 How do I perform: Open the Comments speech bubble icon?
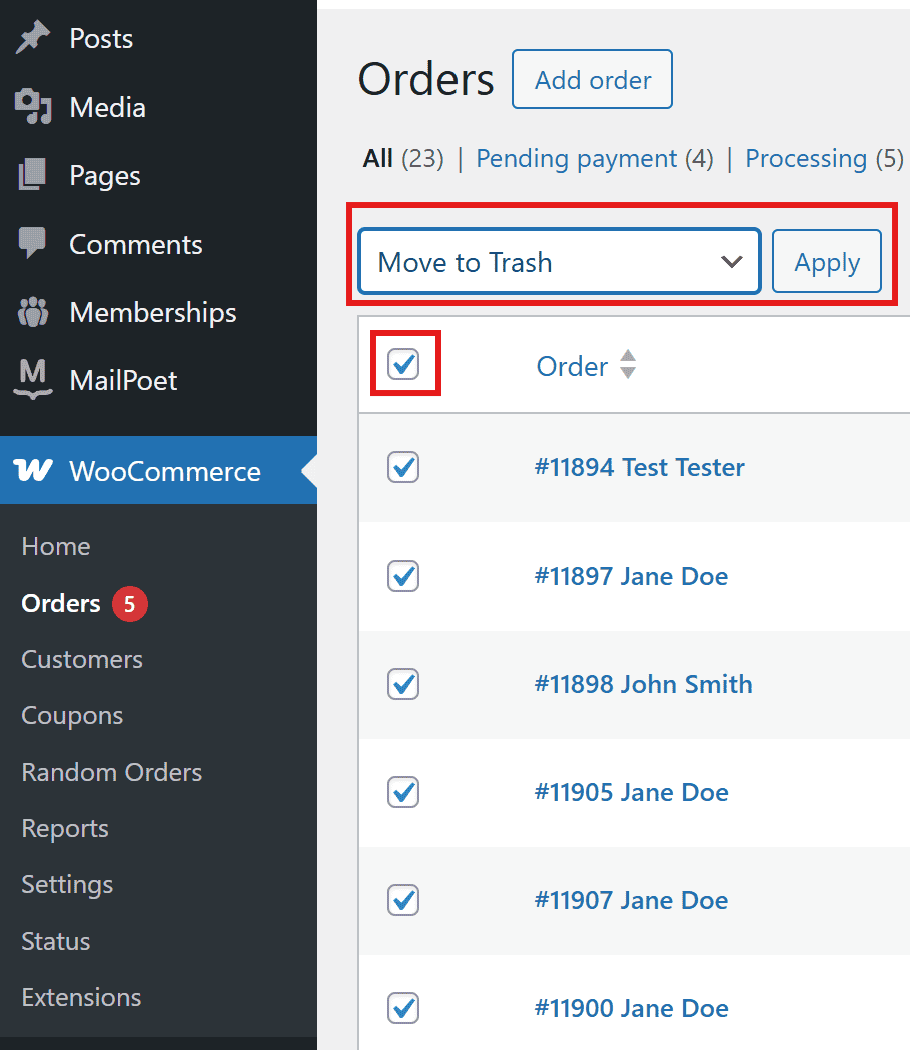coord(33,244)
